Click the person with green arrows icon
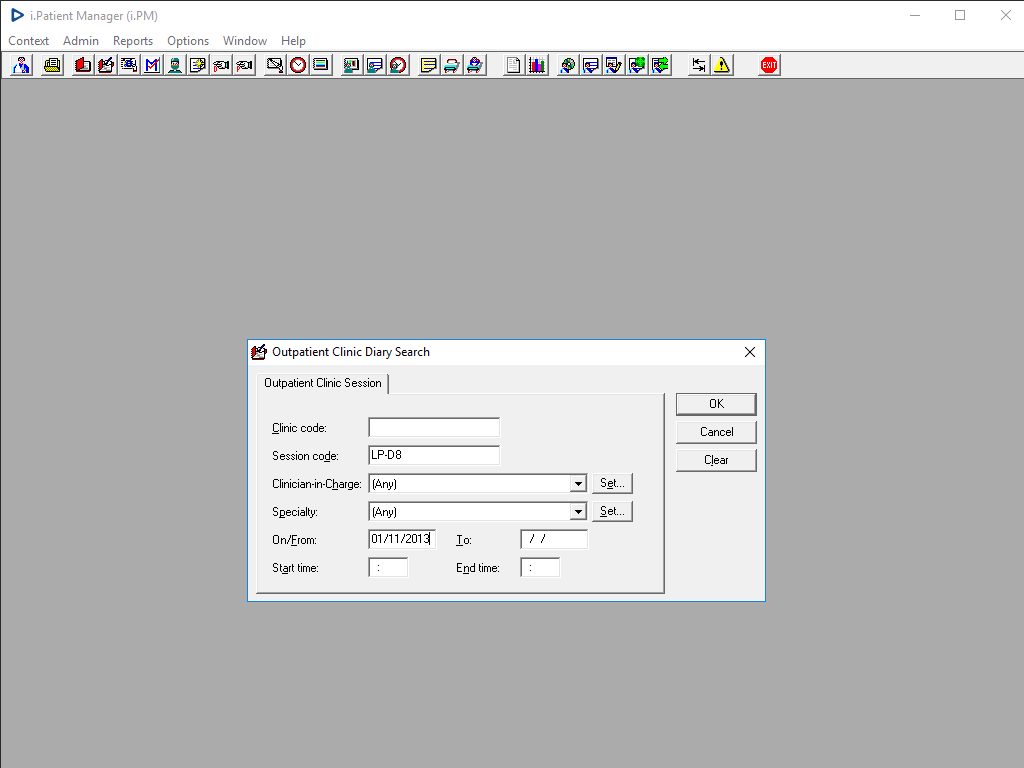Image resolution: width=1024 pixels, height=768 pixels. coord(660,65)
